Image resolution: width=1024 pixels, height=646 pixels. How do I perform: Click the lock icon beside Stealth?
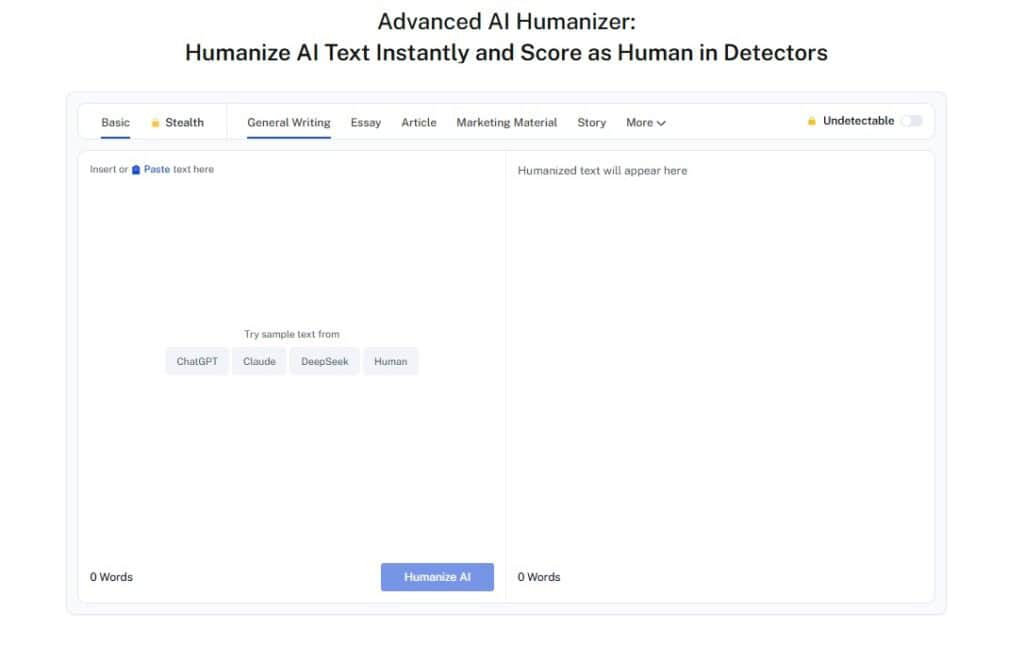(155, 123)
